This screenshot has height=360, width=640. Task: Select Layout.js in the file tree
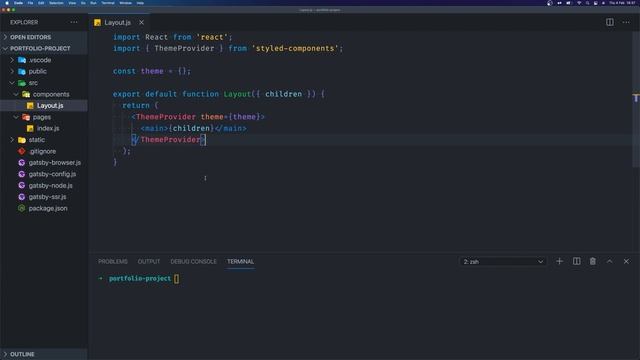tap(50, 106)
